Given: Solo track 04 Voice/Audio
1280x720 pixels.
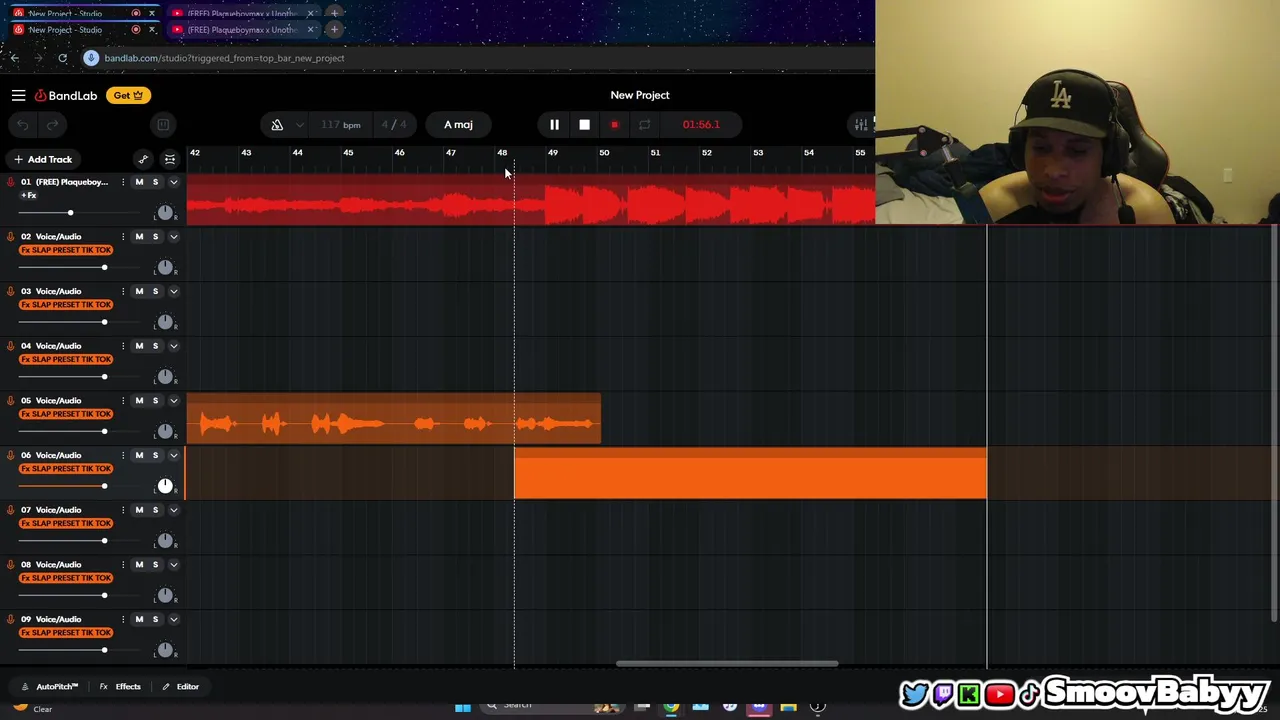Looking at the screenshot, I should [155, 346].
